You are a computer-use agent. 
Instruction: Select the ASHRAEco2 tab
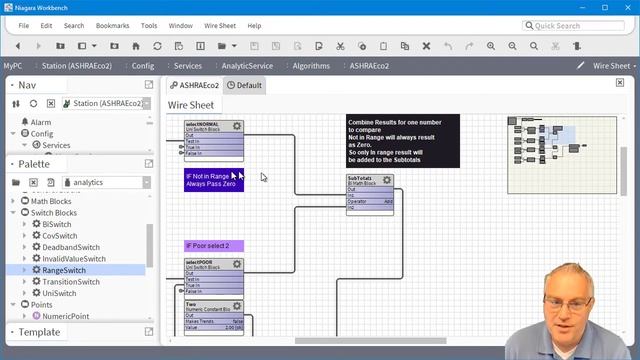[195, 85]
